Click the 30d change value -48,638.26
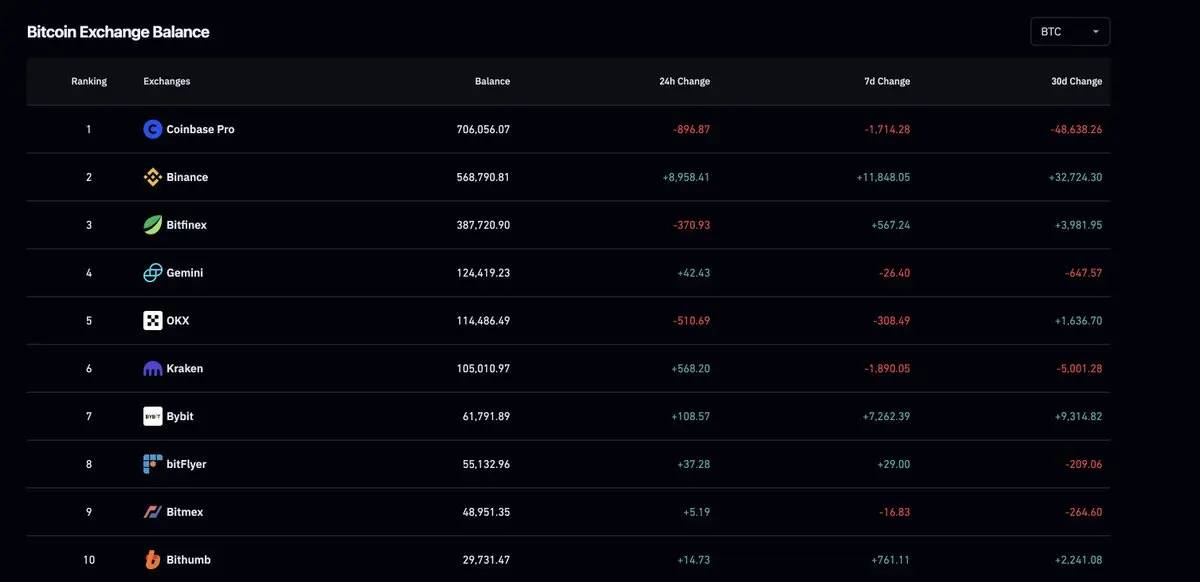Screen dimensions: 1200x582 pos(1077,129)
